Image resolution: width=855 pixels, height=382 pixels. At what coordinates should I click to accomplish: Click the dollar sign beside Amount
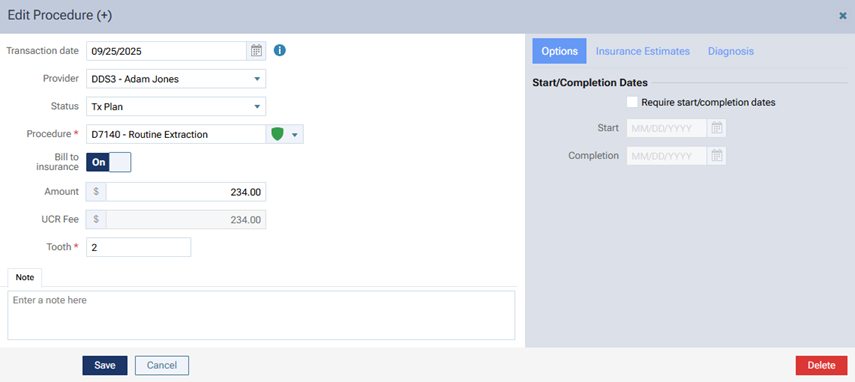pos(96,192)
